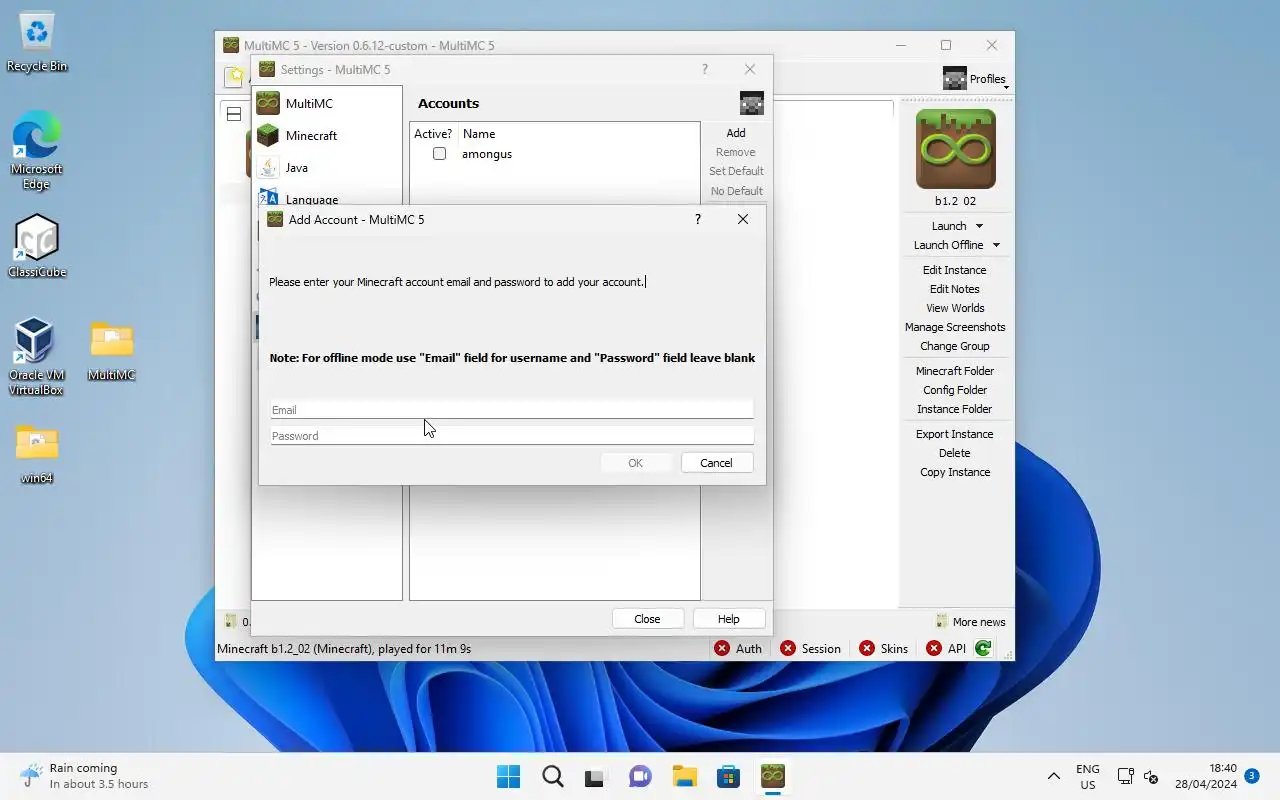Click Close in Settings dialog

(647, 619)
